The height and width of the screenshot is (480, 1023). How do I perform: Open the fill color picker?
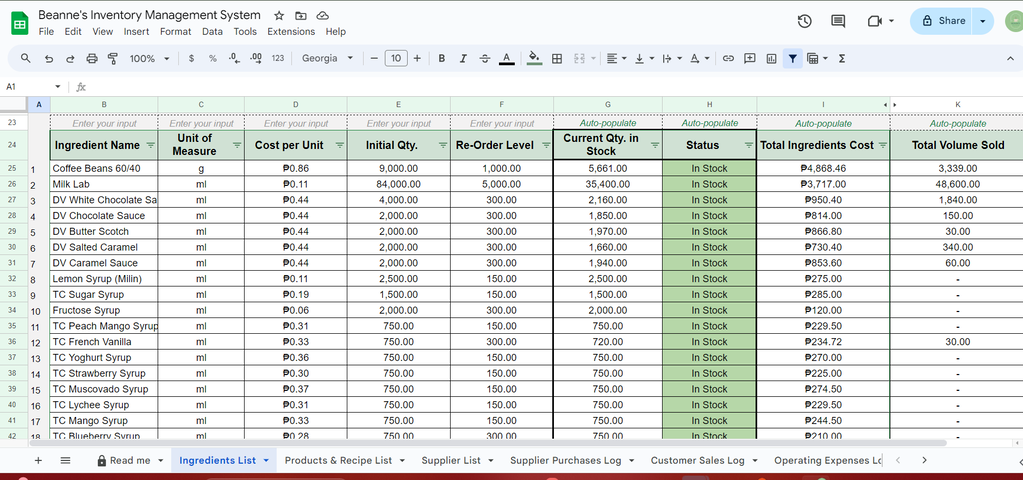point(534,59)
